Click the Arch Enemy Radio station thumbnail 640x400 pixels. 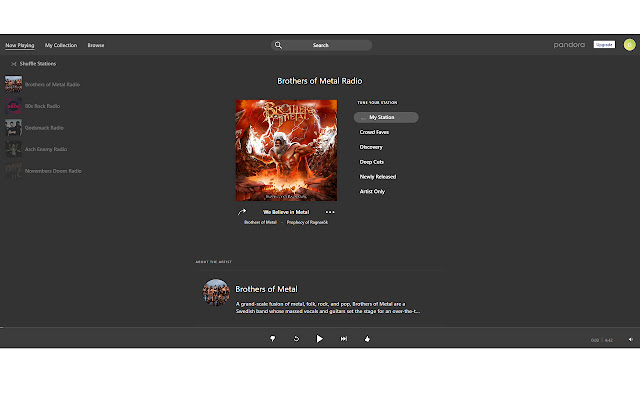coord(13,149)
